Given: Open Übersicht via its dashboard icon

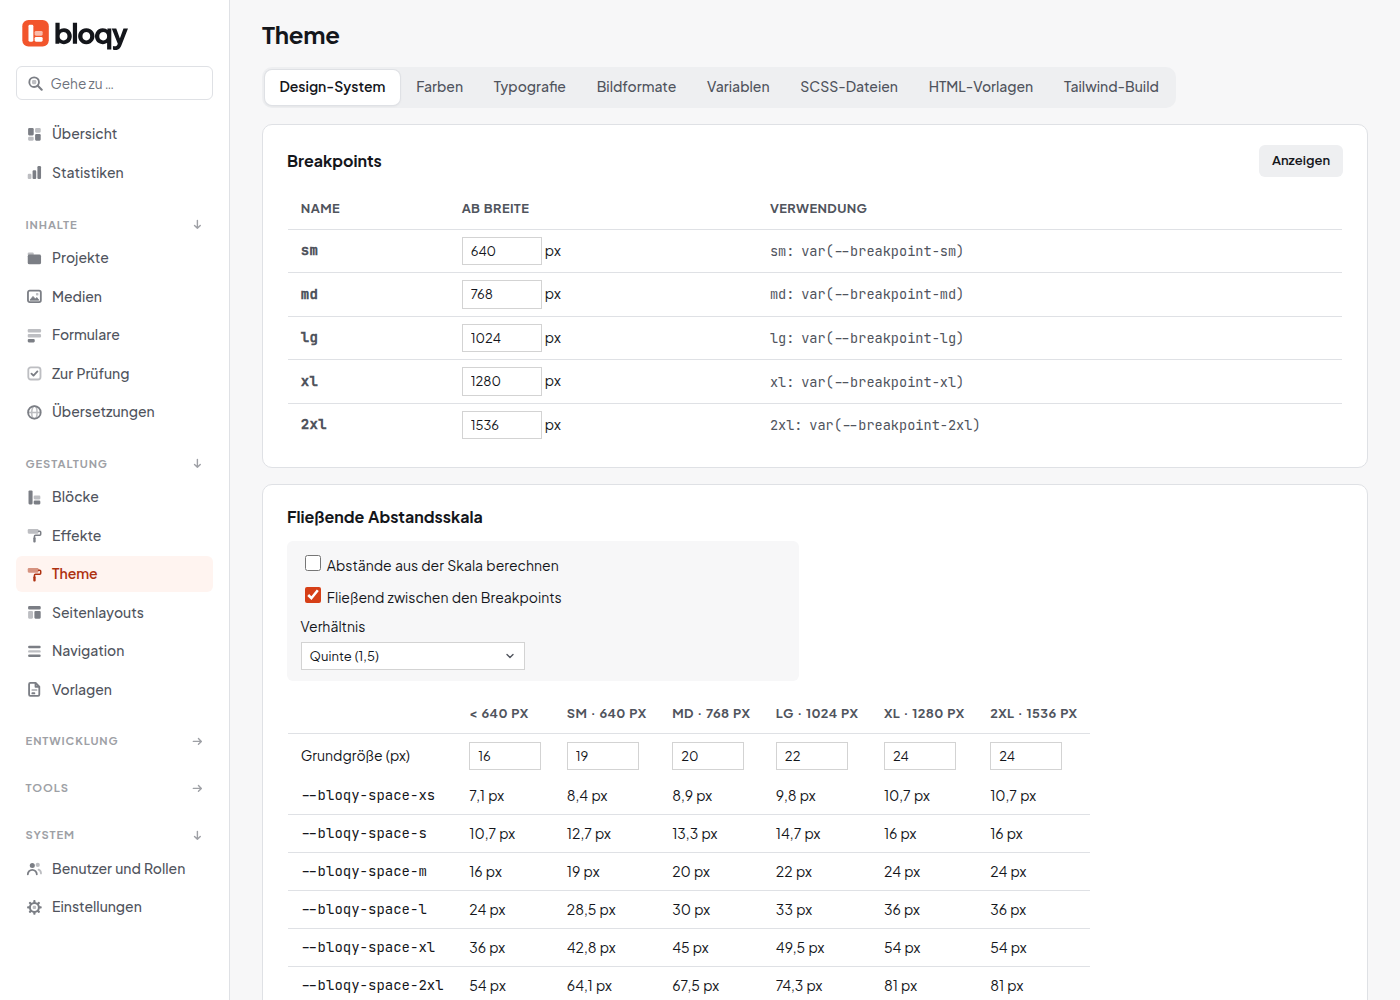Looking at the screenshot, I should tap(34, 134).
